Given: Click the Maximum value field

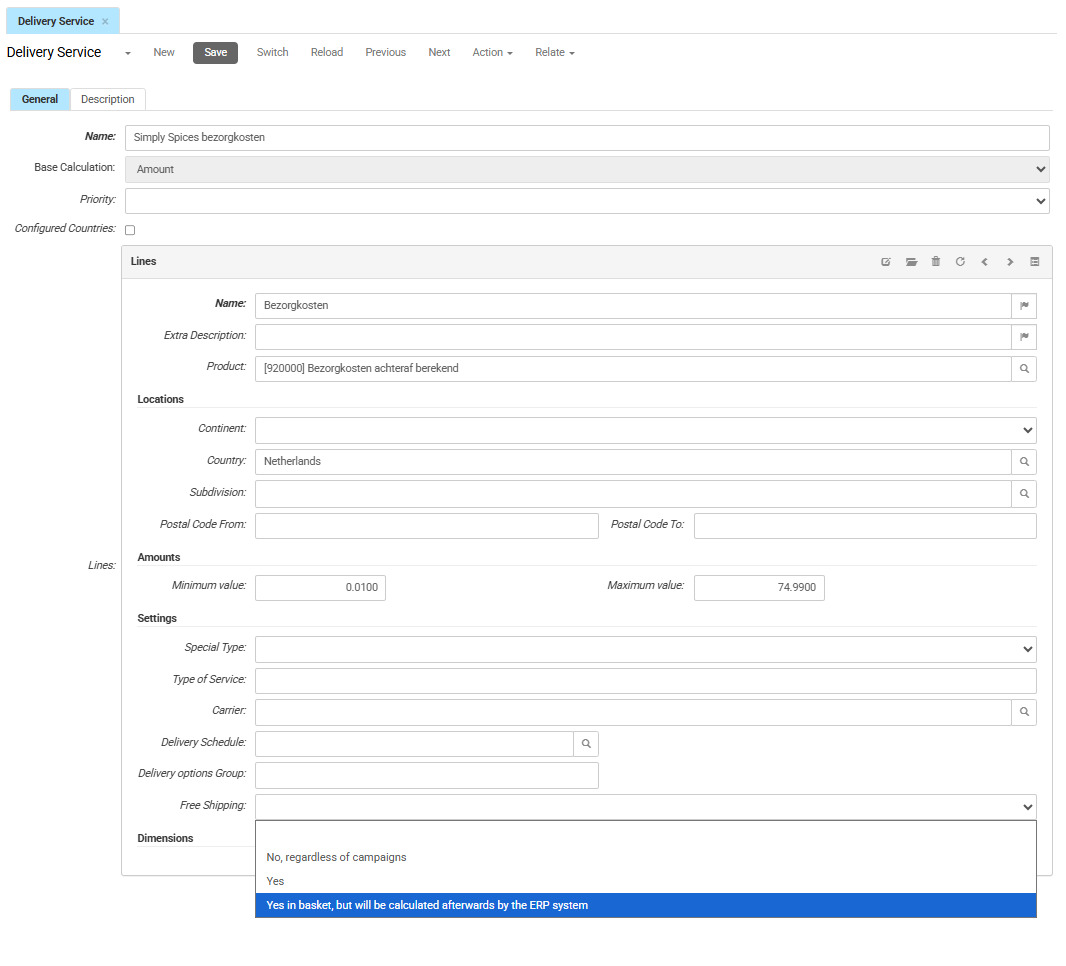Looking at the screenshot, I should [x=759, y=587].
